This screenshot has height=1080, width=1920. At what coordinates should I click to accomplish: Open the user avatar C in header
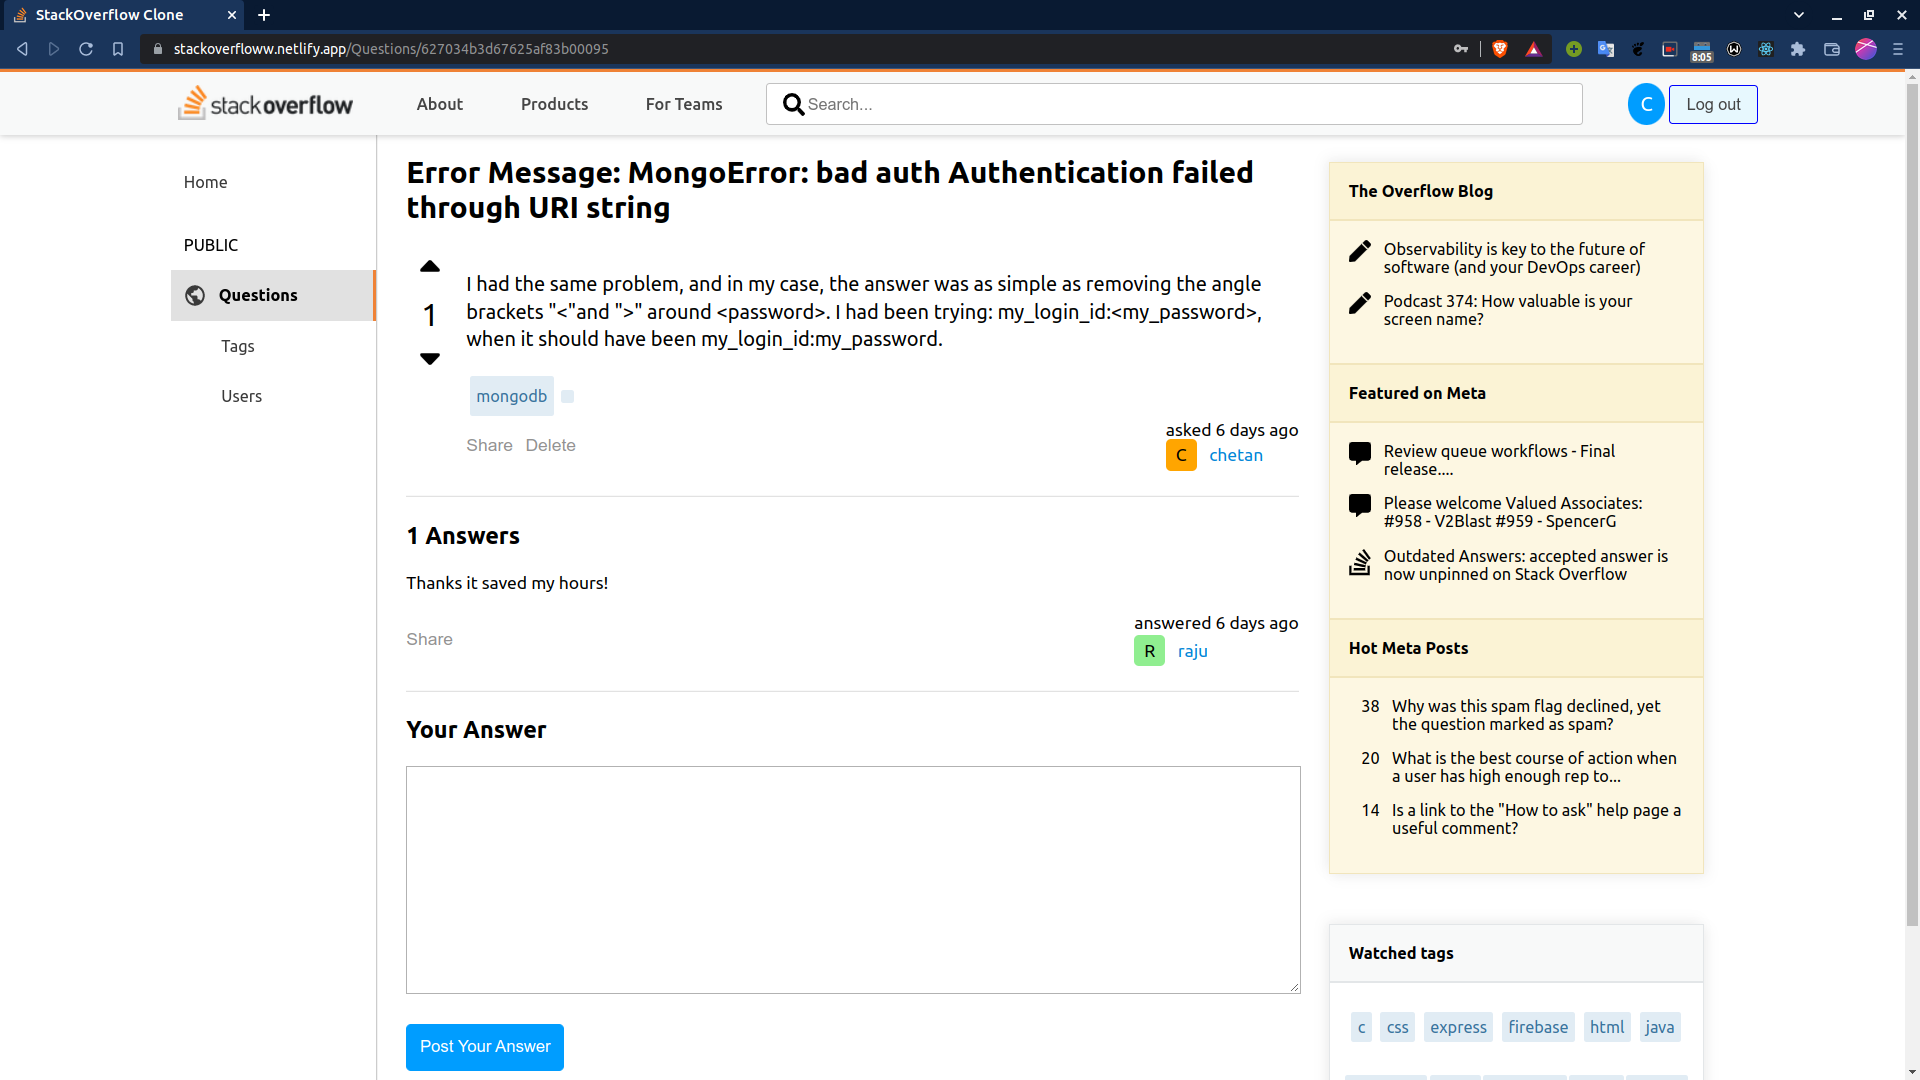click(1645, 104)
